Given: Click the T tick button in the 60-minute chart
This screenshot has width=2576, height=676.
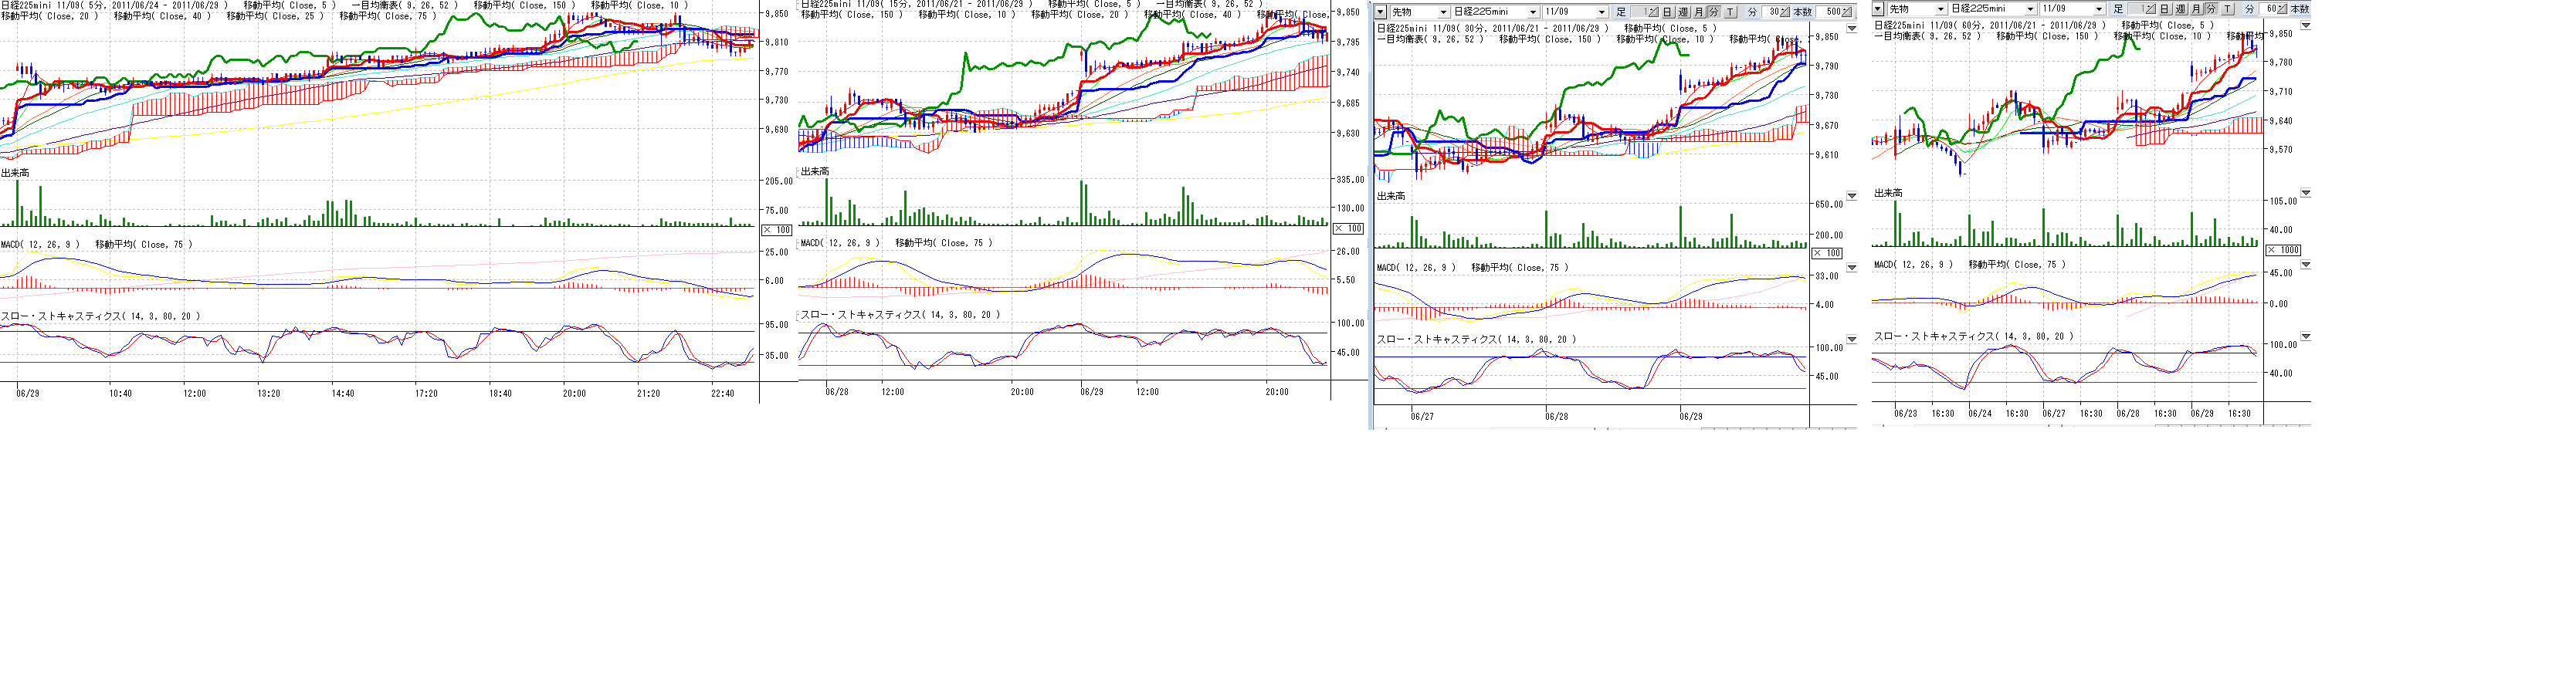Looking at the screenshot, I should [2227, 9].
